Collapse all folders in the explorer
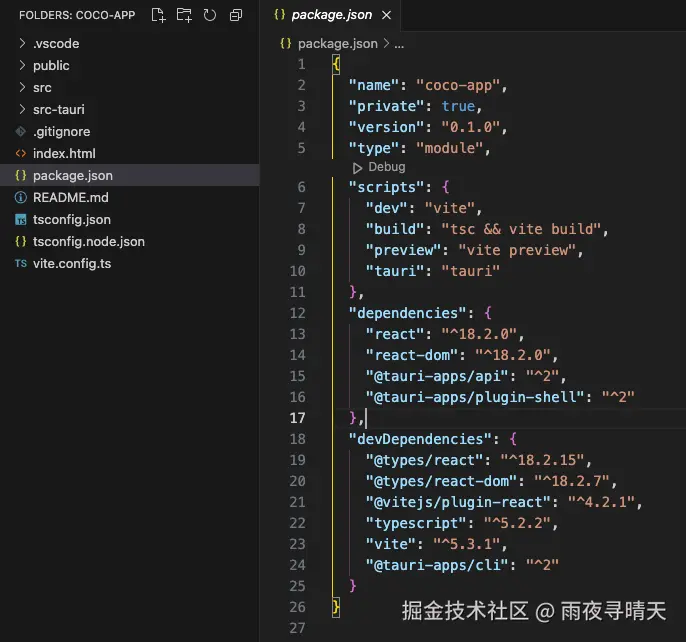 [x=236, y=15]
